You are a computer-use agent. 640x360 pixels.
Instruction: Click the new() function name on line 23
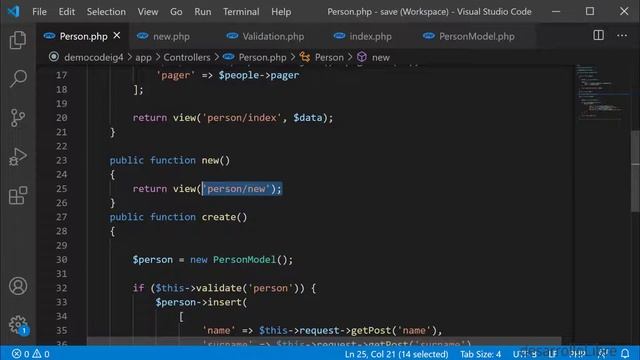point(216,160)
